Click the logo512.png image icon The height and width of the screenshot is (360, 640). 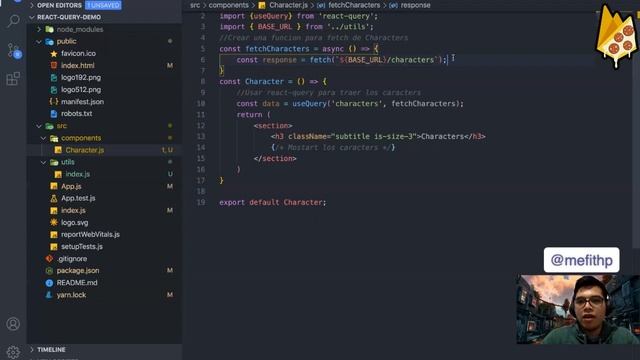pos(53,89)
